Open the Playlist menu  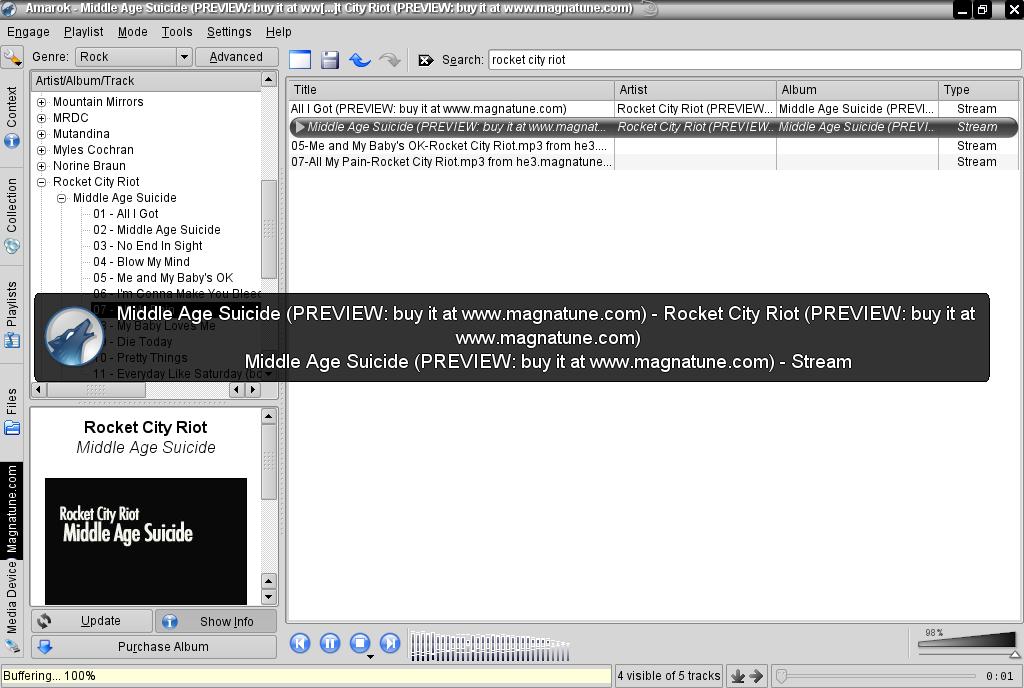point(83,32)
